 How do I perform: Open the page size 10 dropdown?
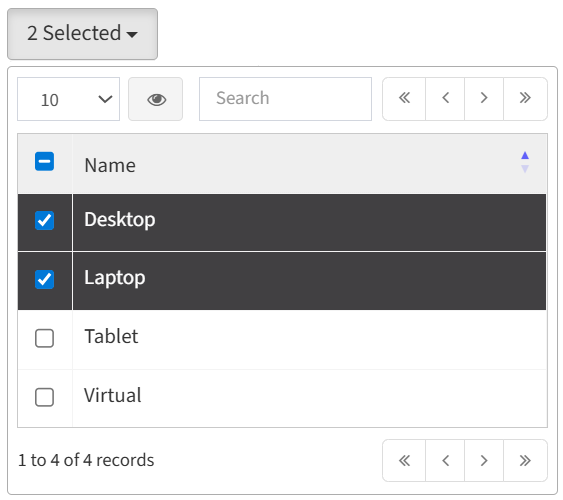click(69, 99)
